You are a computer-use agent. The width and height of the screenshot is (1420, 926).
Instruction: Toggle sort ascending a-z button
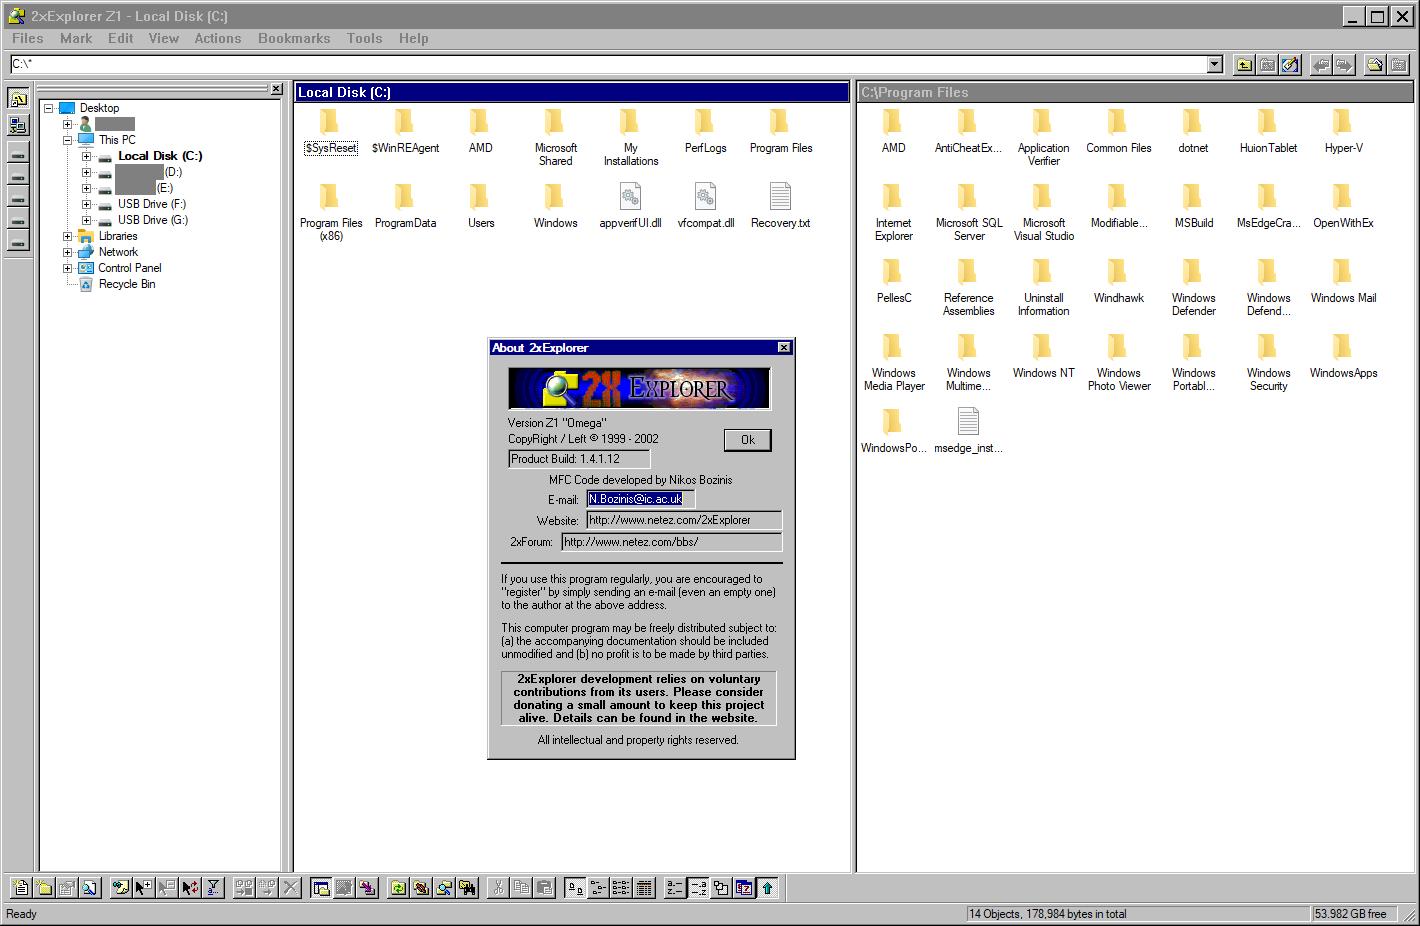click(x=675, y=887)
